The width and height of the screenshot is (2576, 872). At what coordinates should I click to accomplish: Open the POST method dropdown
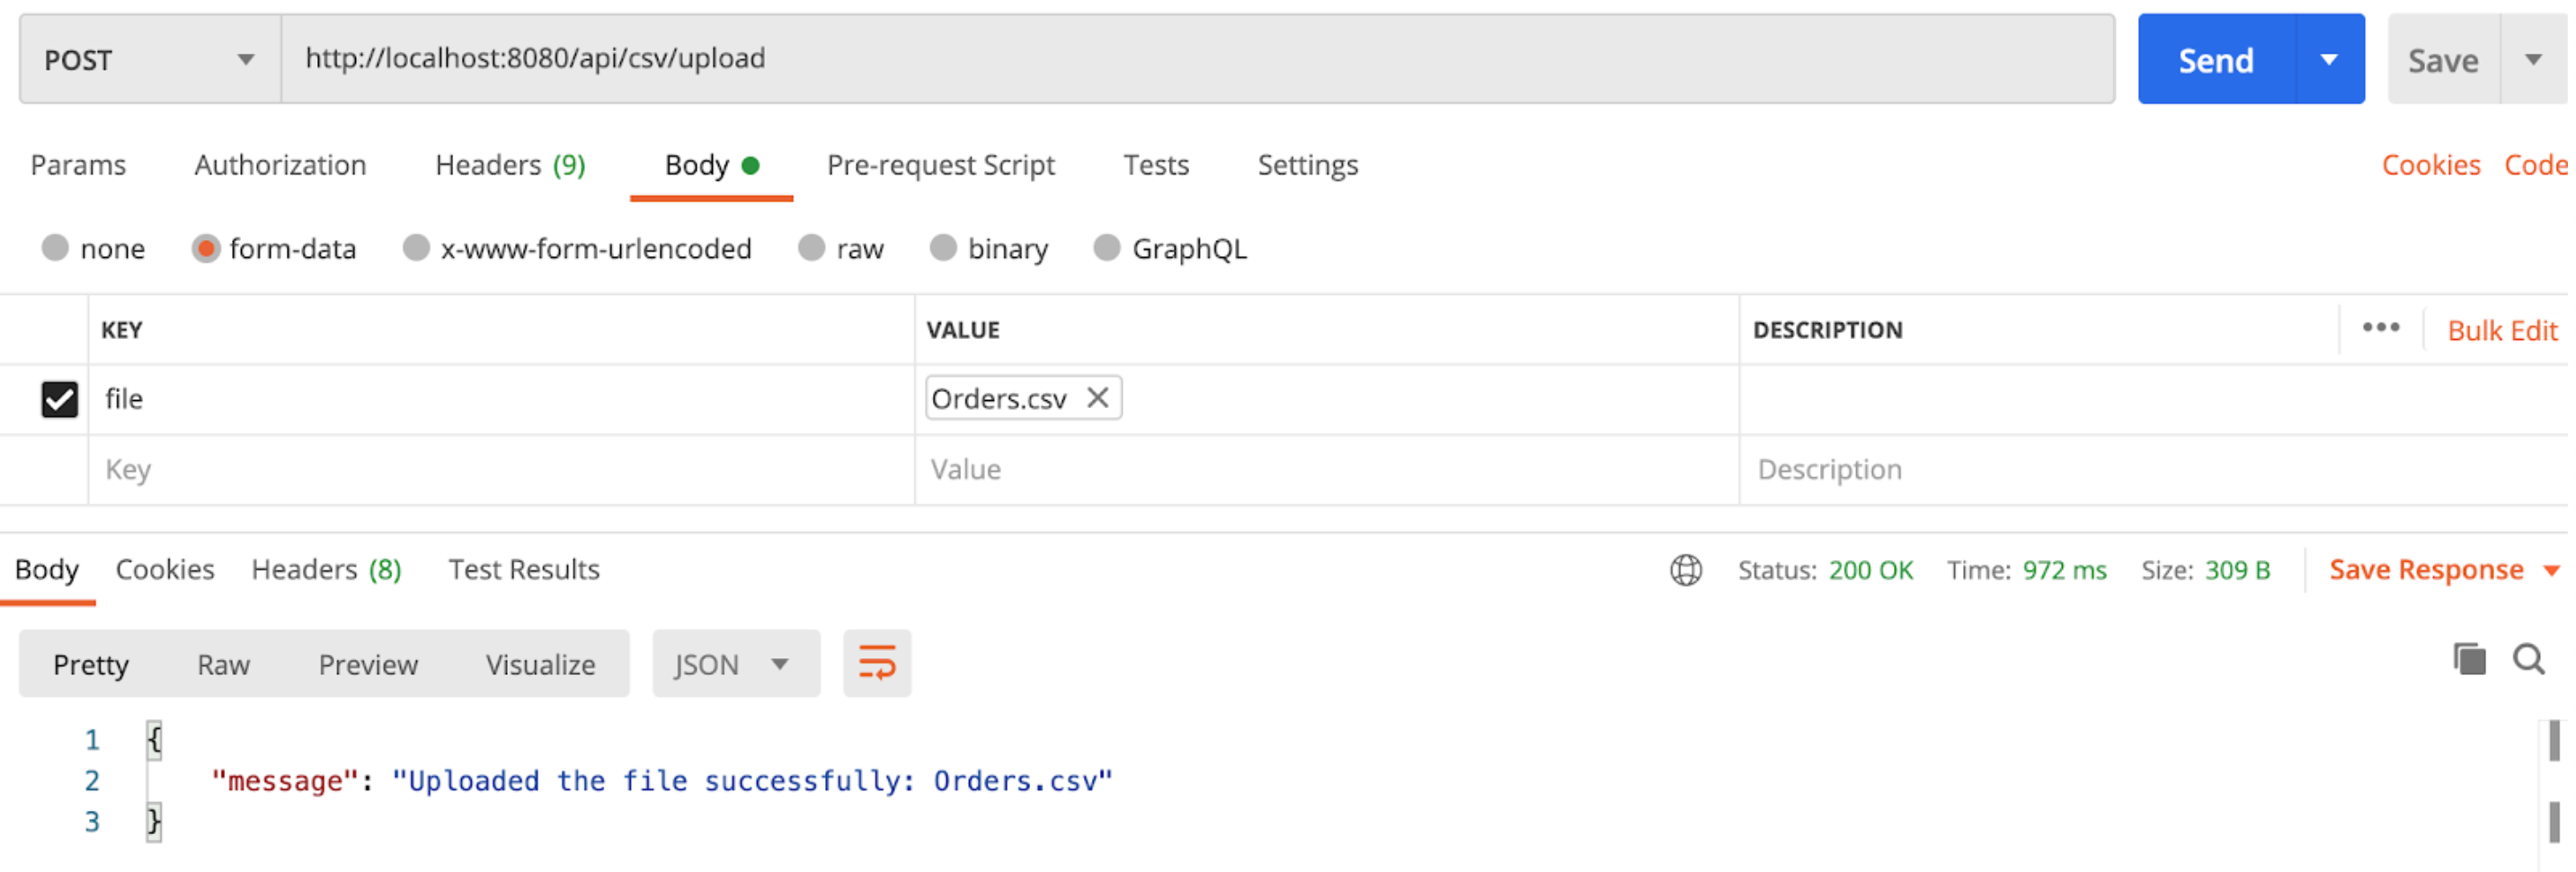tap(150, 59)
